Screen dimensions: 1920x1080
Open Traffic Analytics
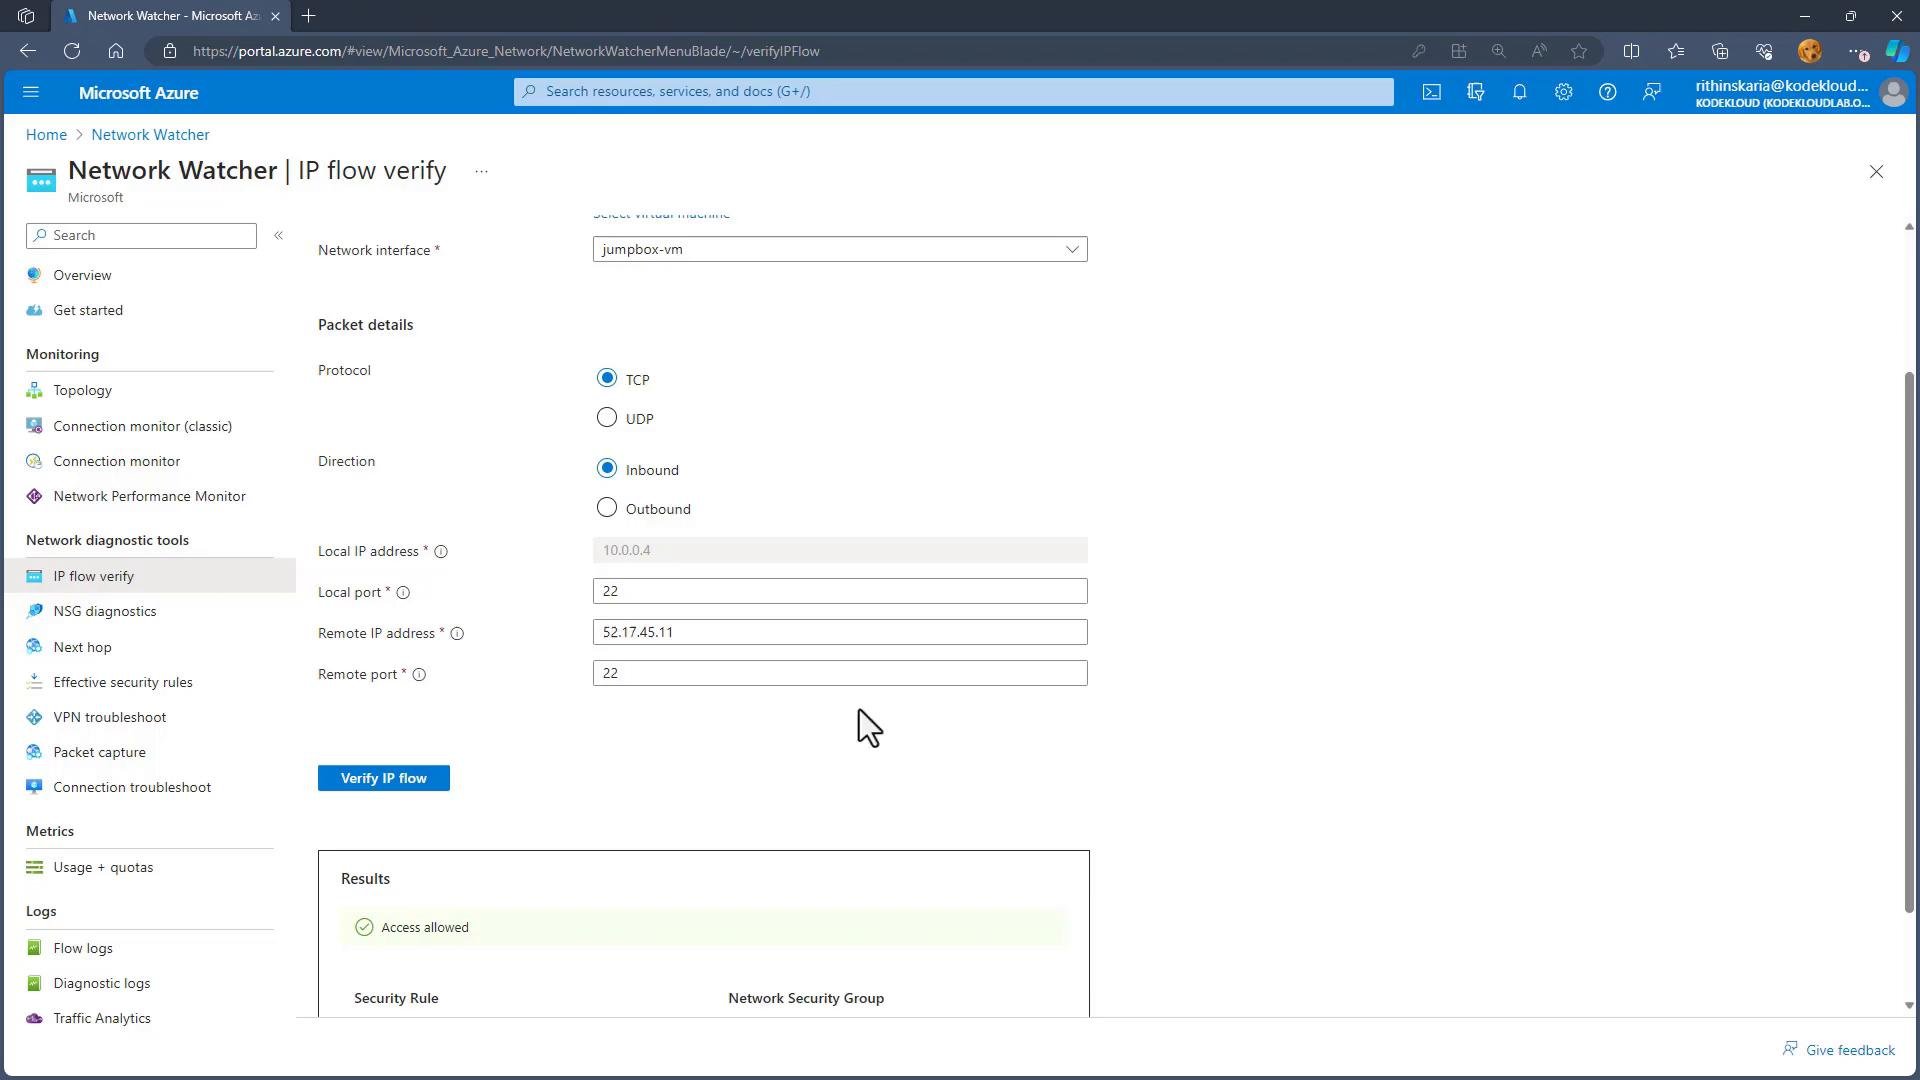[x=101, y=1018]
